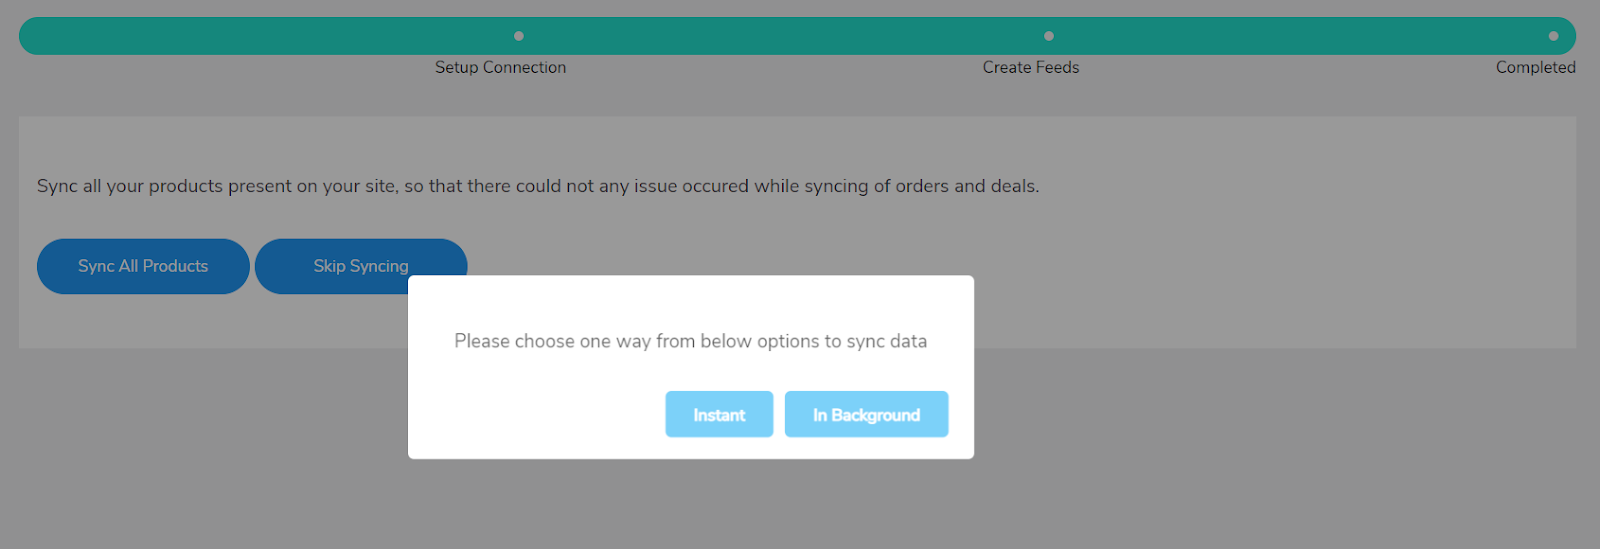1600x549 pixels.
Task: Choose In Background sync option
Action: pos(866,414)
